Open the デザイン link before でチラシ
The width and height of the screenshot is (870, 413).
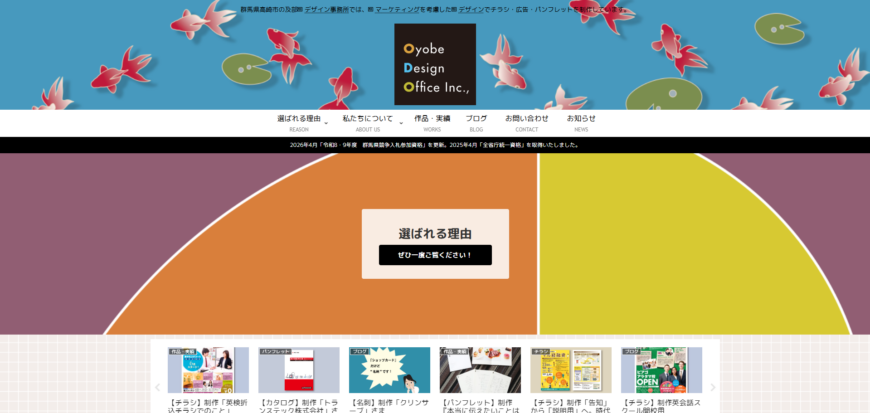tap(471, 9)
